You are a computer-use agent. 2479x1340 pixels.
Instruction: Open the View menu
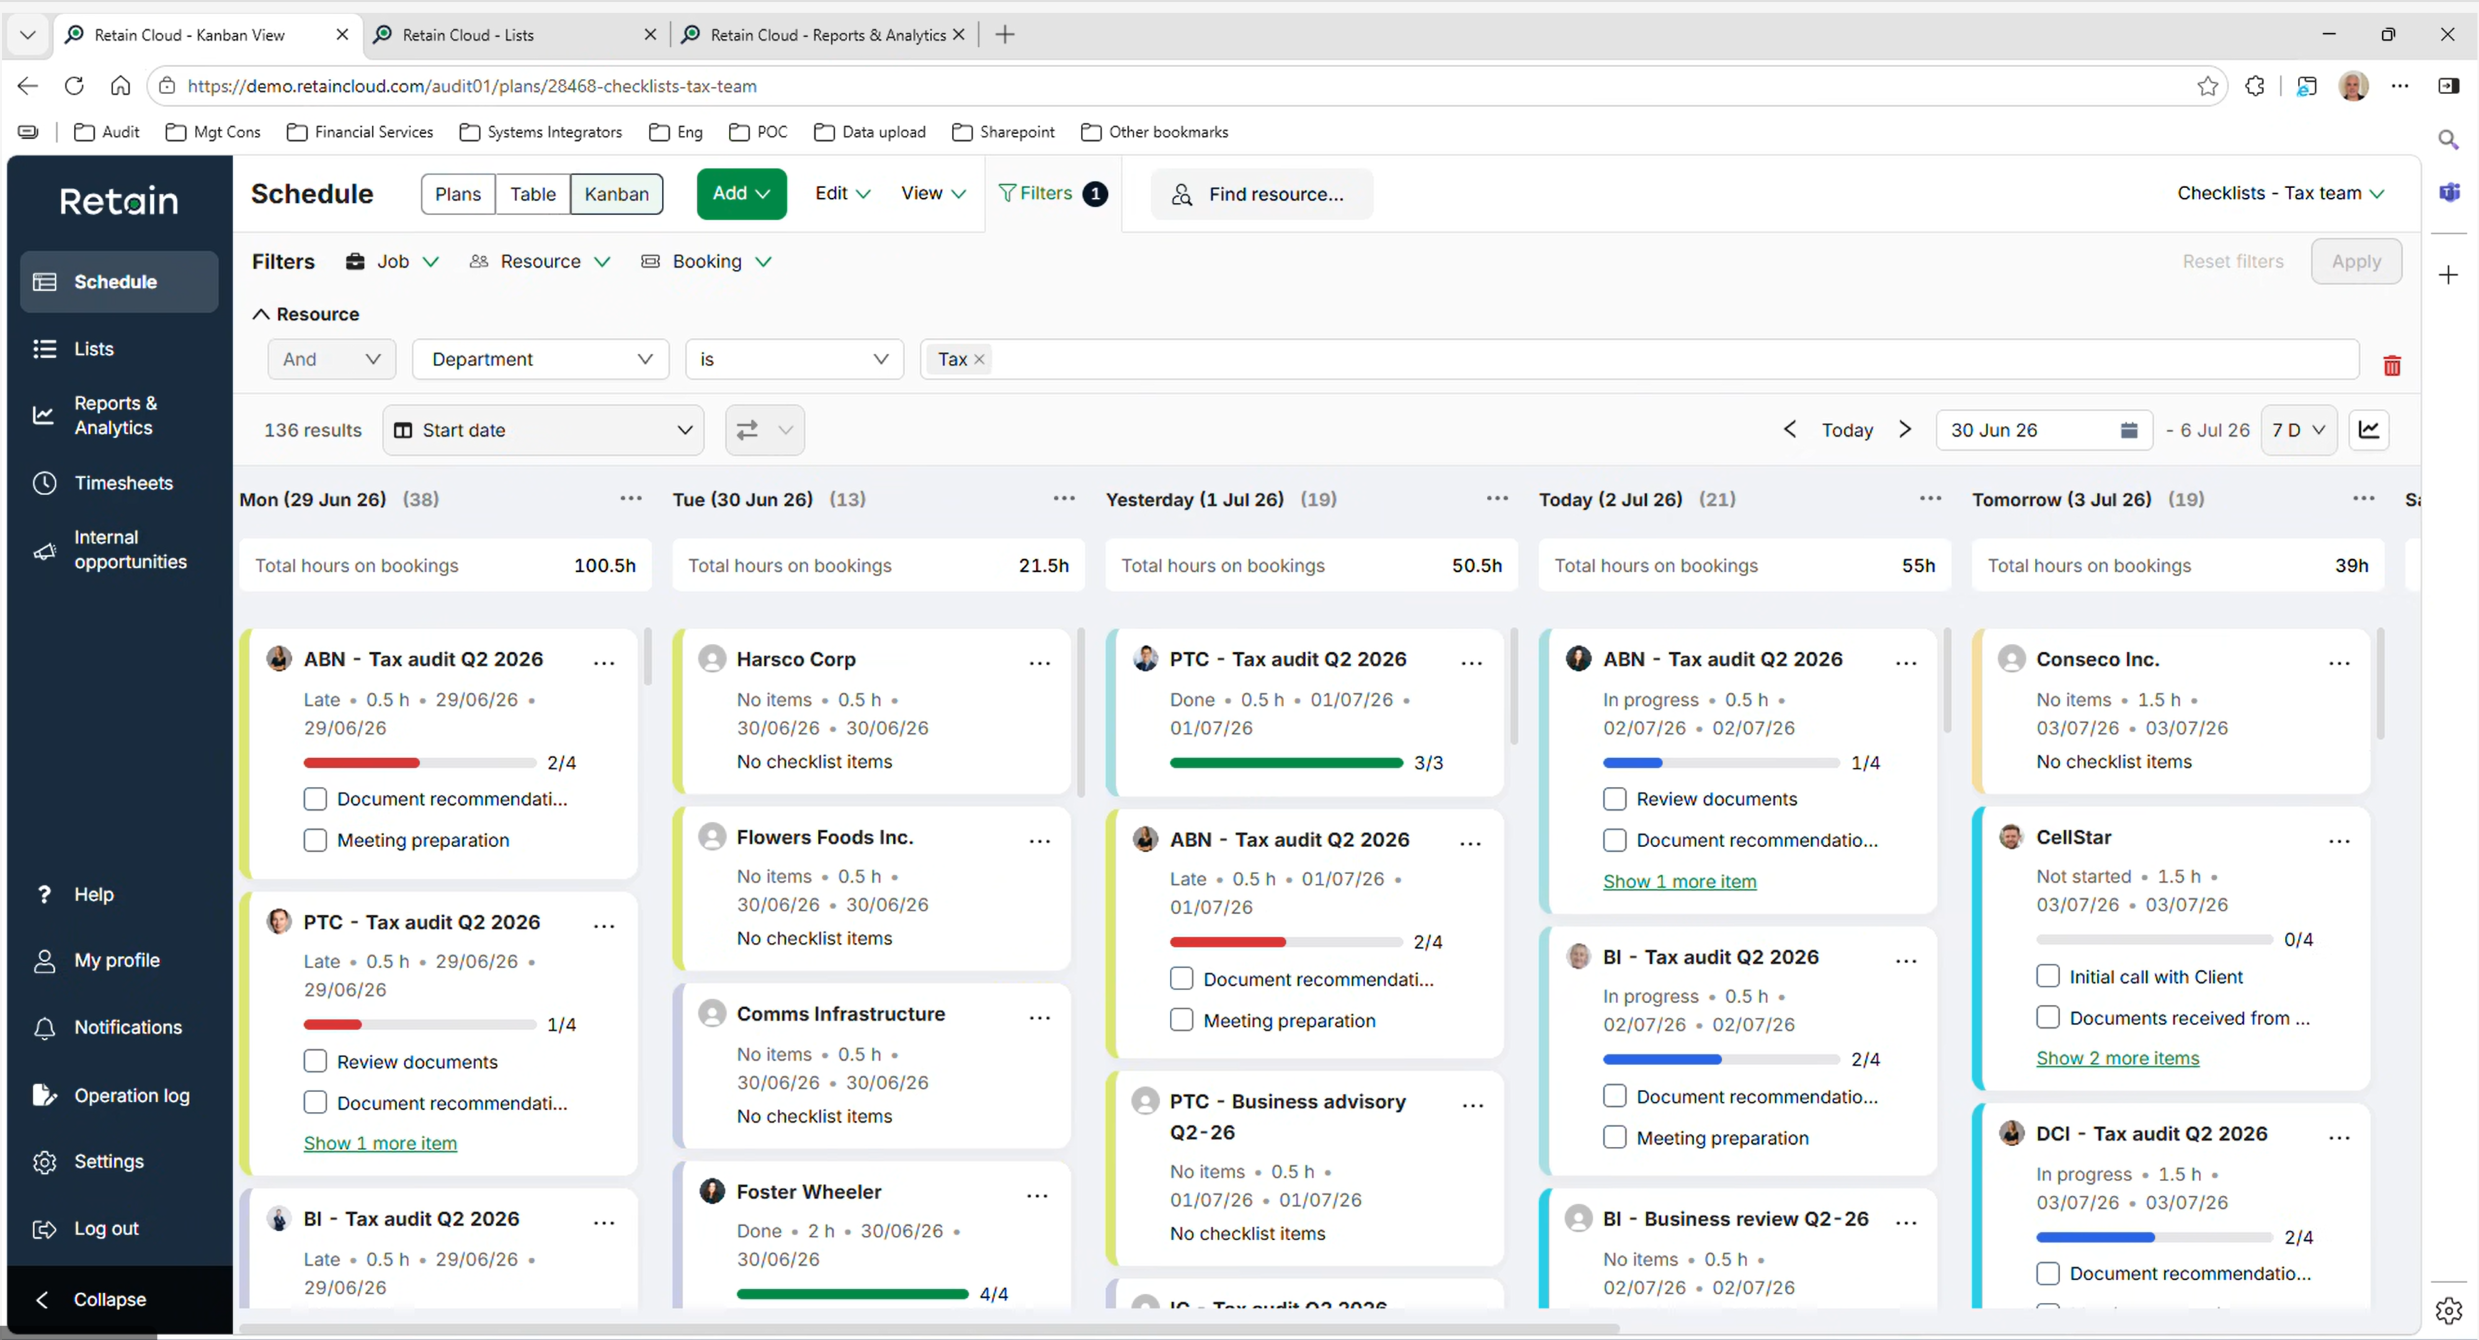933,193
